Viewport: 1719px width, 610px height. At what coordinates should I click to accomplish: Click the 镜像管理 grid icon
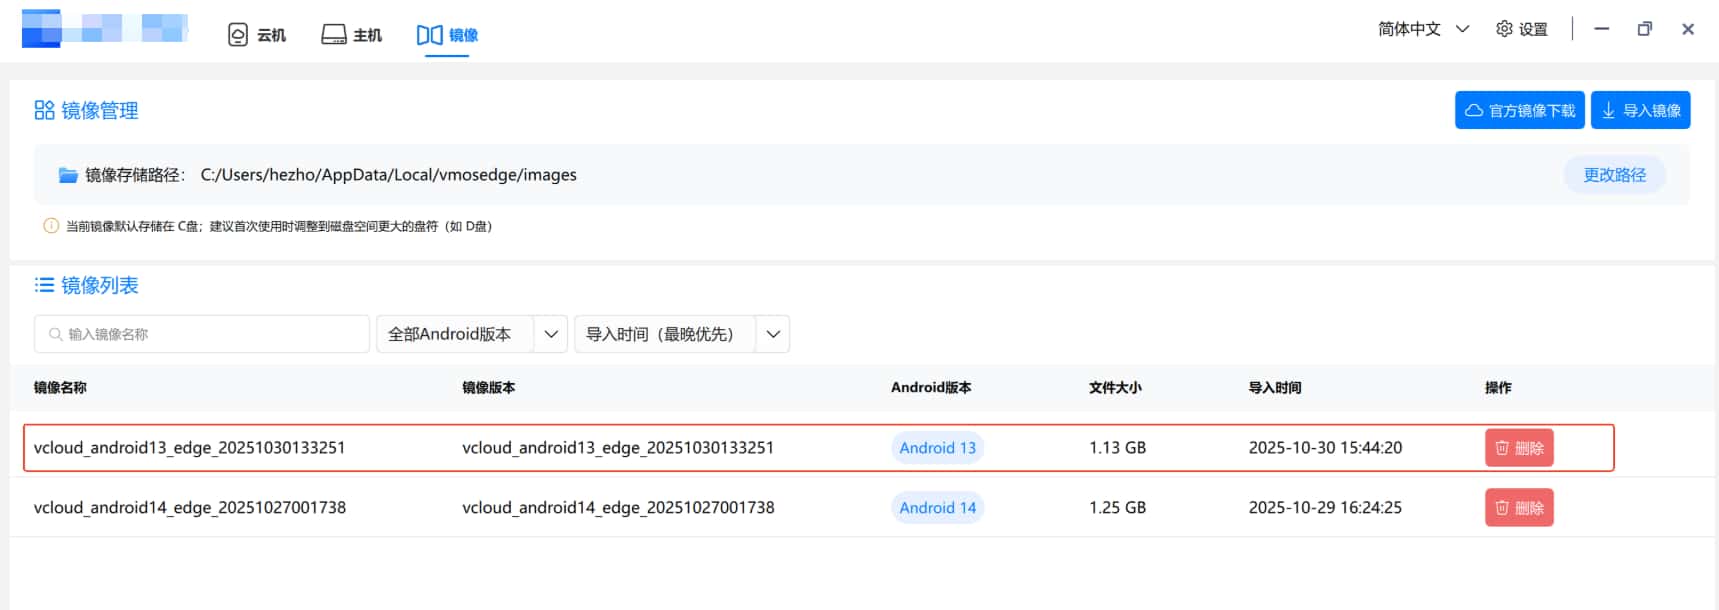click(x=44, y=110)
